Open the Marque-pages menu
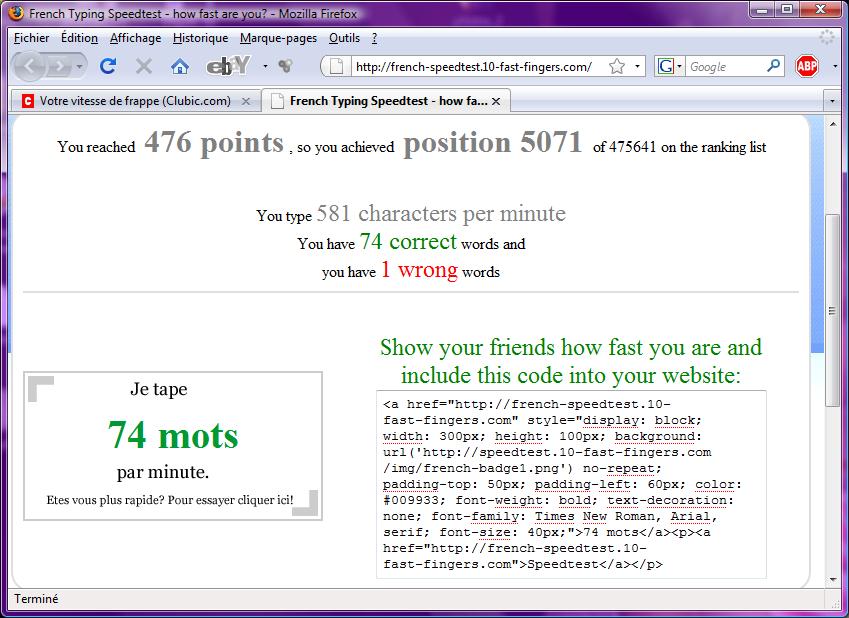Screen dimensions: 849x618 point(278,38)
